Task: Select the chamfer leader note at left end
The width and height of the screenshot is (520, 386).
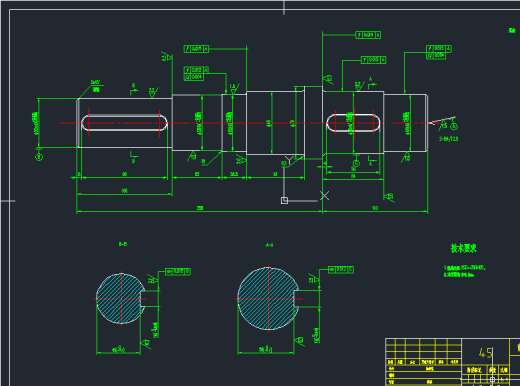Action: point(95,86)
